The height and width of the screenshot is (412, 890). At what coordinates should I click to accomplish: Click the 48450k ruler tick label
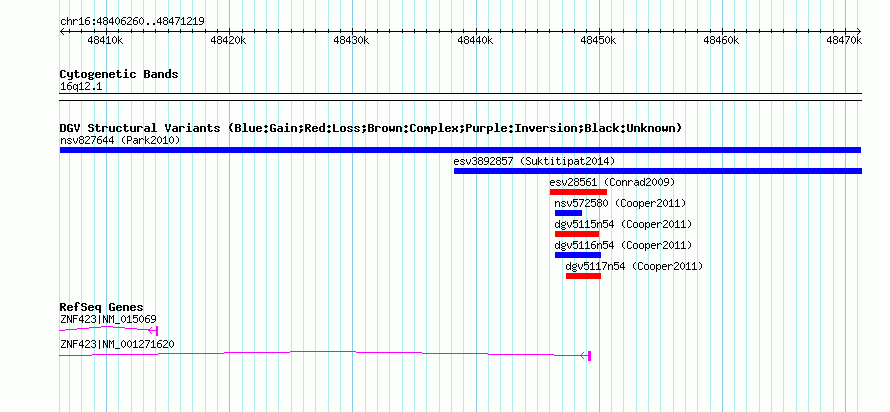click(598, 40)
